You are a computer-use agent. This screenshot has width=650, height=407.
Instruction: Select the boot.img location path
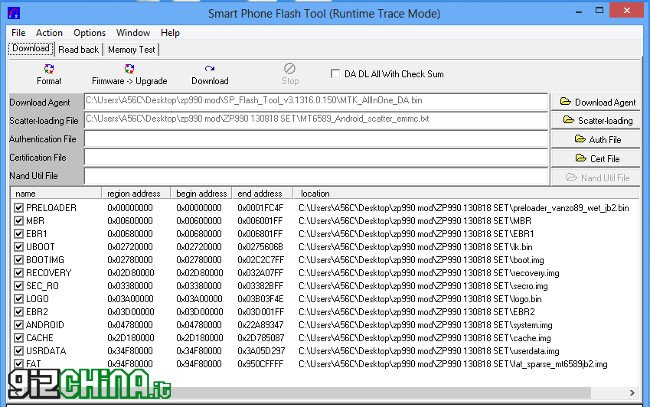pos(421,260)
